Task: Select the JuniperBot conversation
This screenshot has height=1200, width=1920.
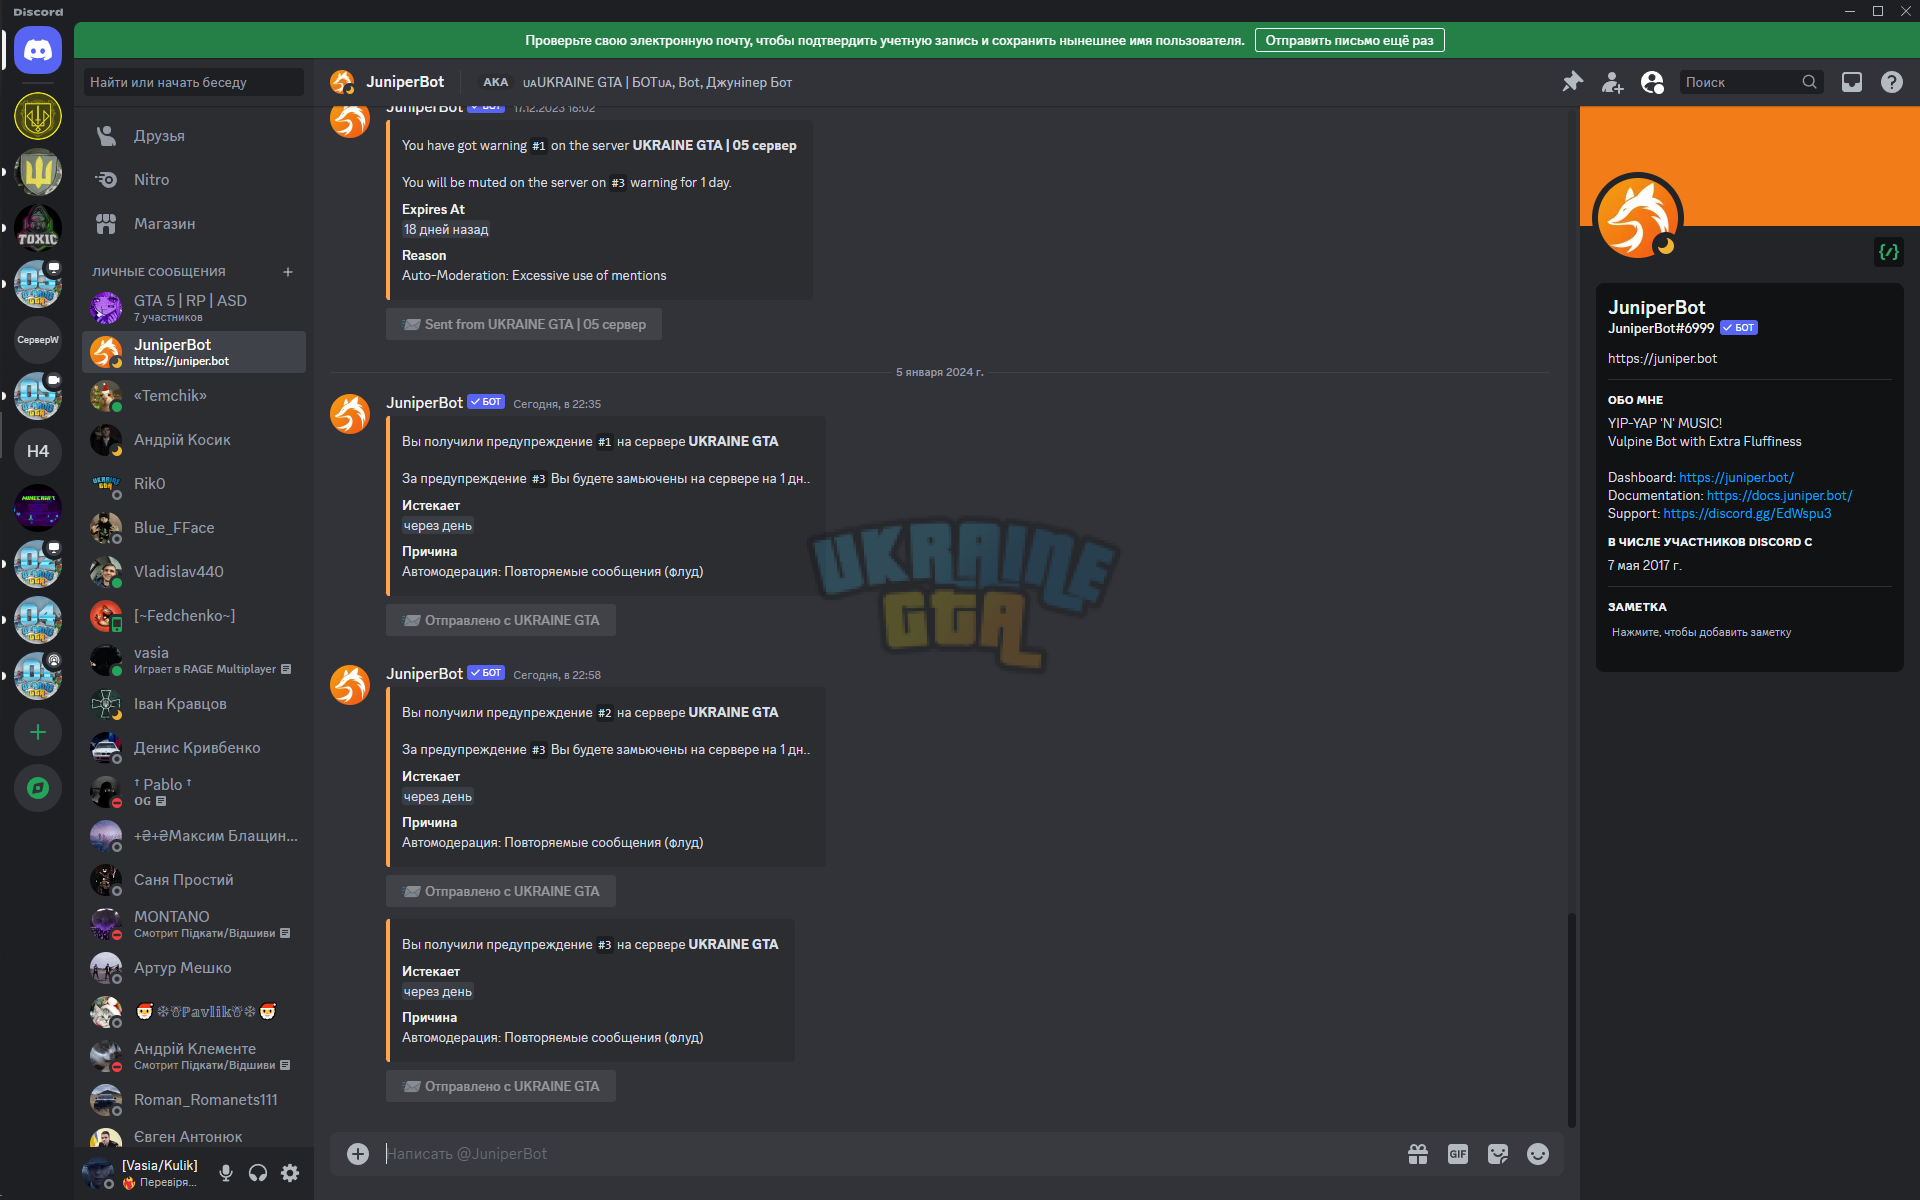Action: 194,352
